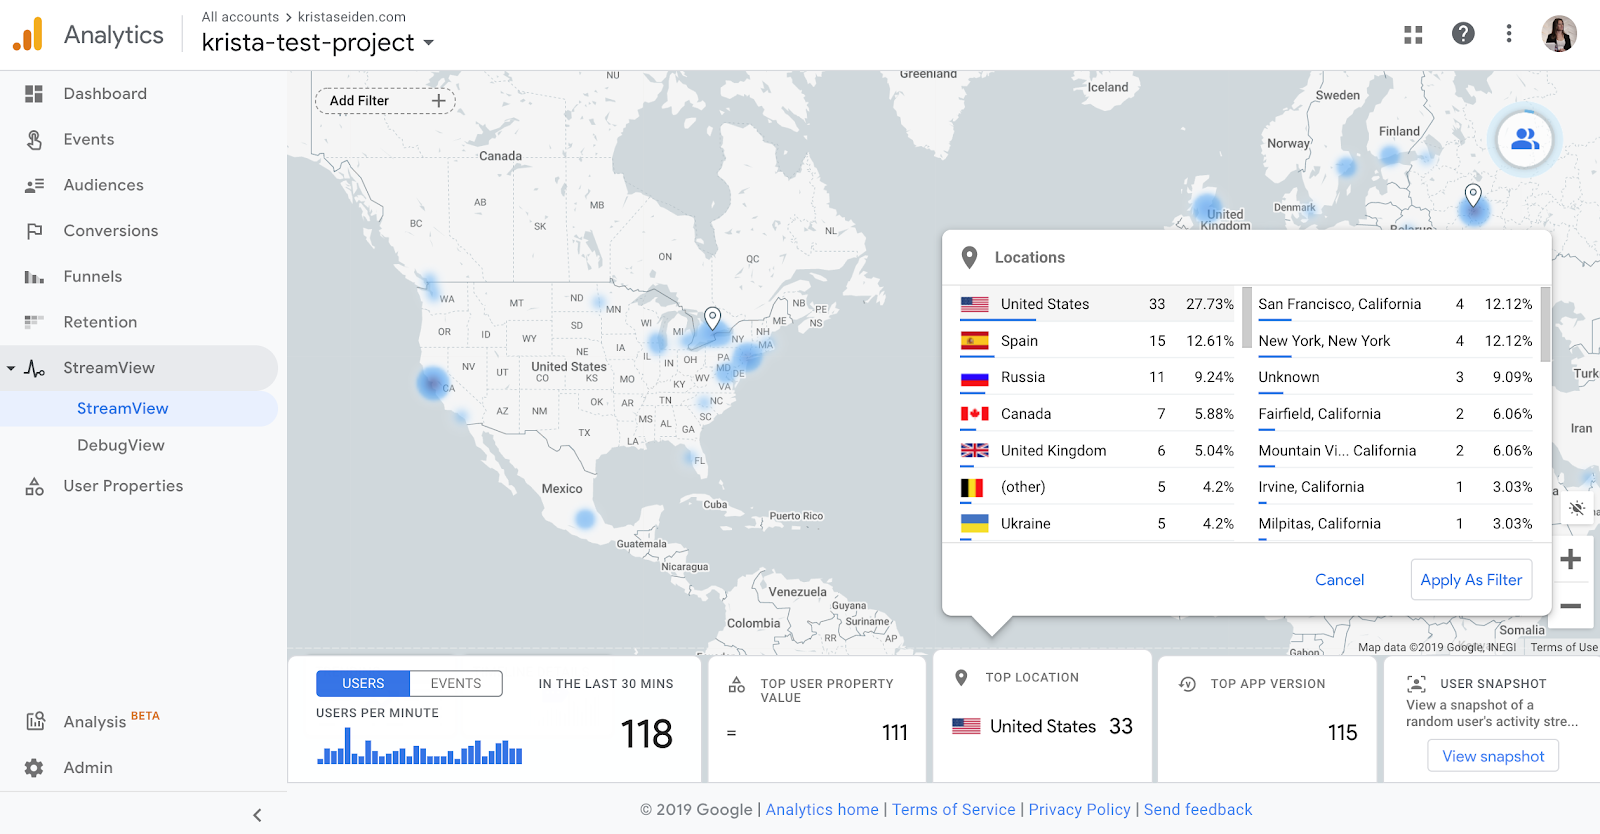
Task: Click the map control above the zoom buttons
Action: pos(1577,508)
